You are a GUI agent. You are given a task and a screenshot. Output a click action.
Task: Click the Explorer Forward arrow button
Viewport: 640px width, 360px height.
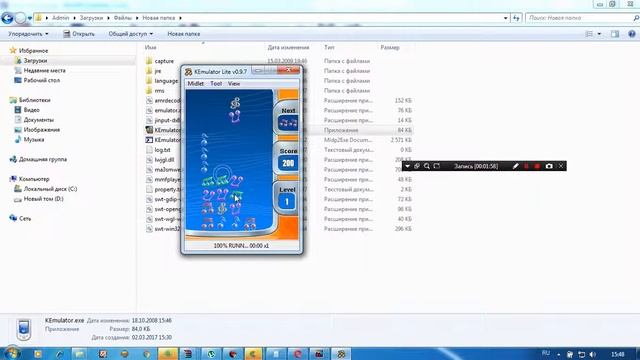click(x=20, y=18)
